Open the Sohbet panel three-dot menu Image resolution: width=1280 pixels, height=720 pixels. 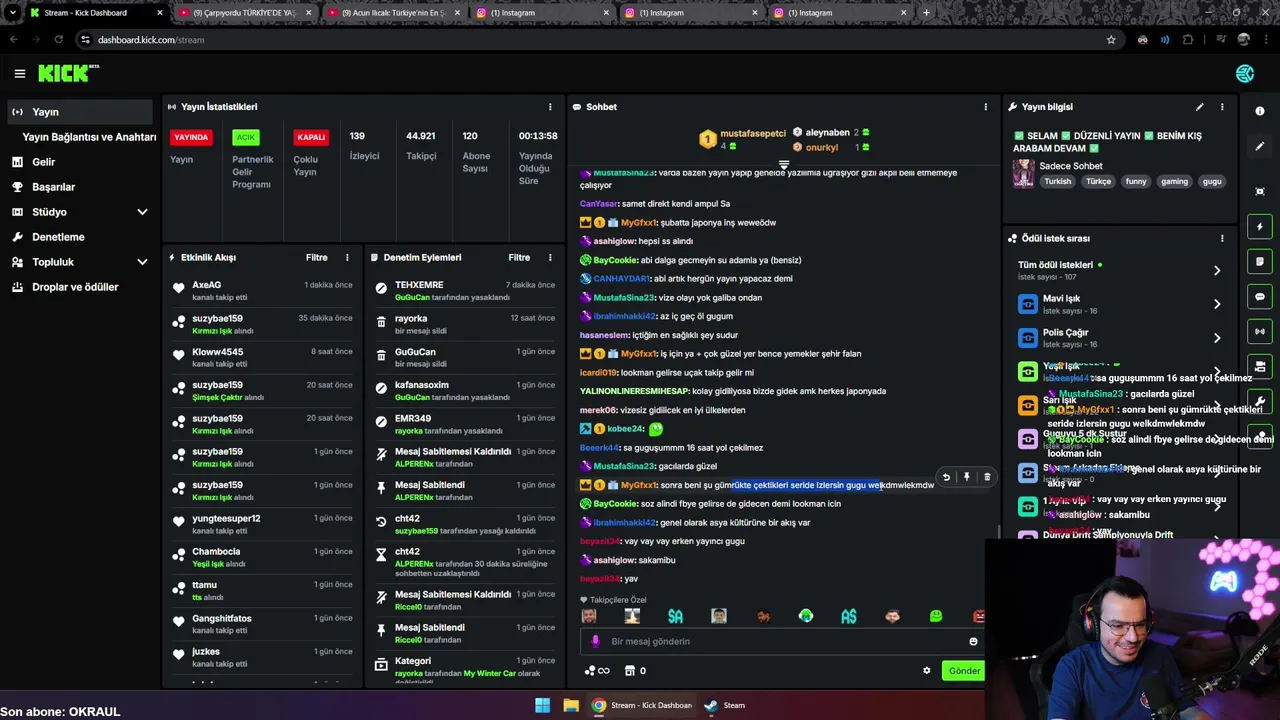pos(985,107)
